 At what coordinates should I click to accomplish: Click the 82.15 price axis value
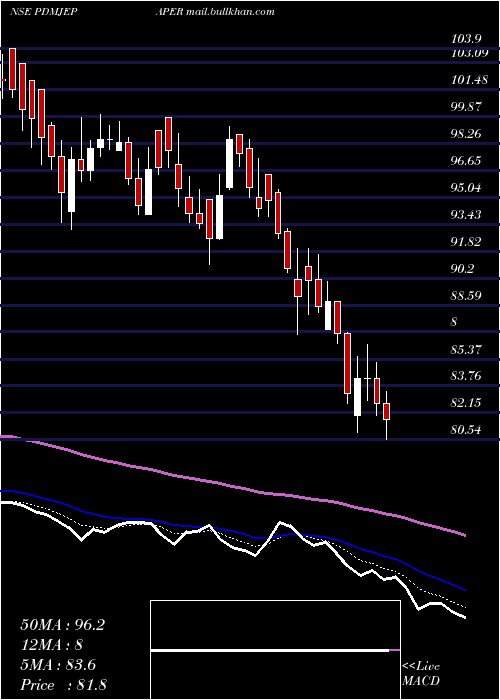click(467, 403)
